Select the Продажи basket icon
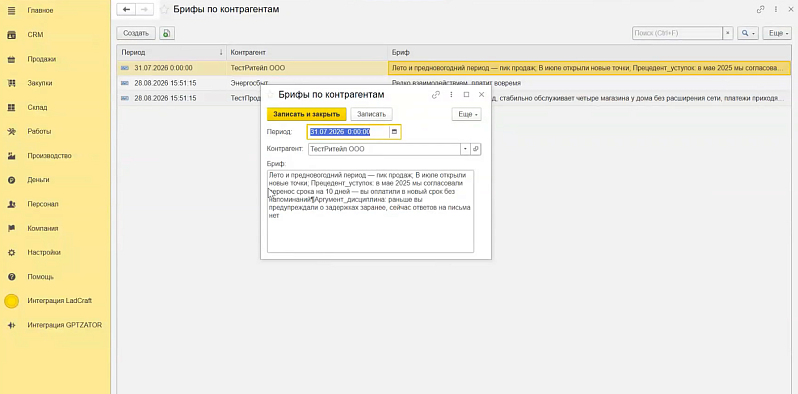This screenshot has width=798, height=394. click(x=11, y=59)
